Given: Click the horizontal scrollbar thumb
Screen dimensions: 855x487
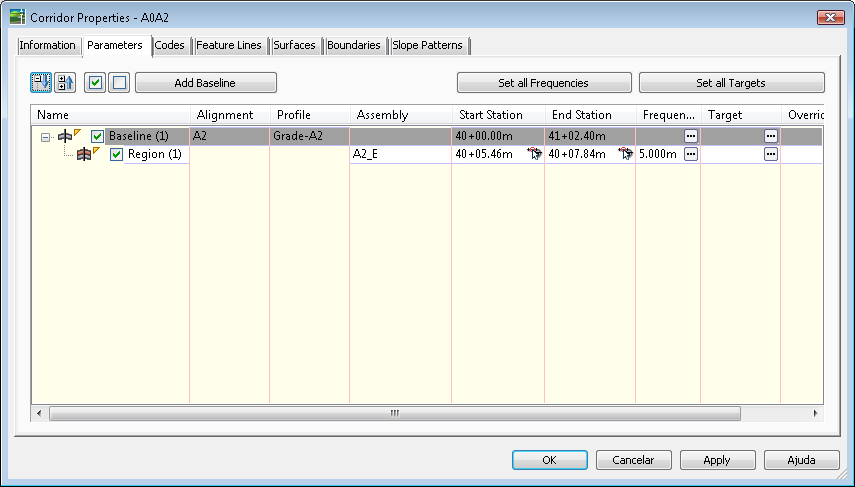Looking at the screenshot, I should tap(395, 413).
